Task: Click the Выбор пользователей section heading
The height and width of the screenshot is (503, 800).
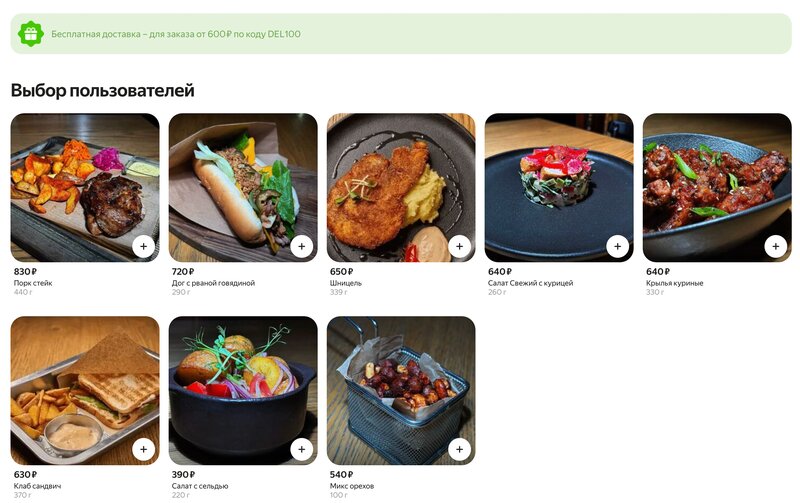Action: coord(103,90)
